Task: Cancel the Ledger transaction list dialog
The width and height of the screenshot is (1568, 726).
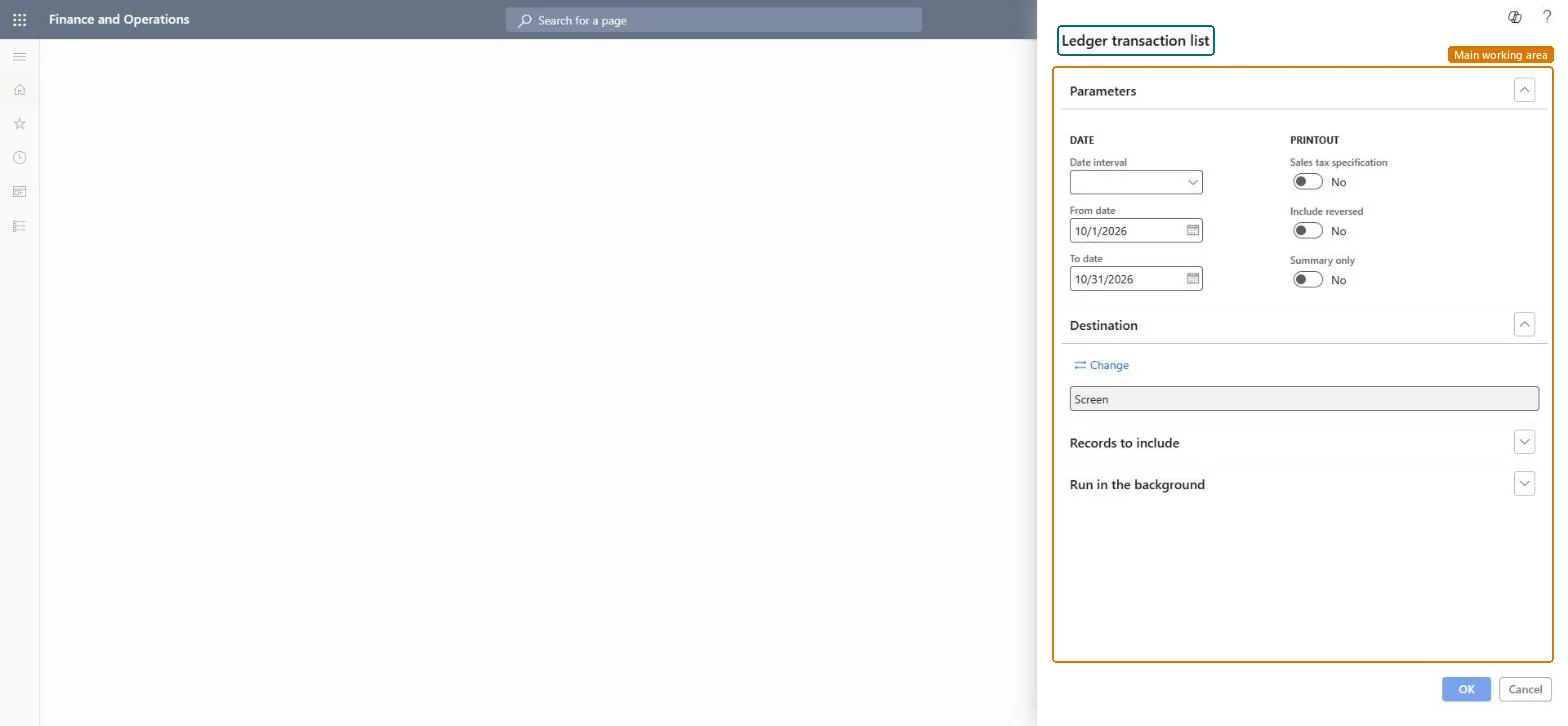Action: click(x=1525, y=689)
